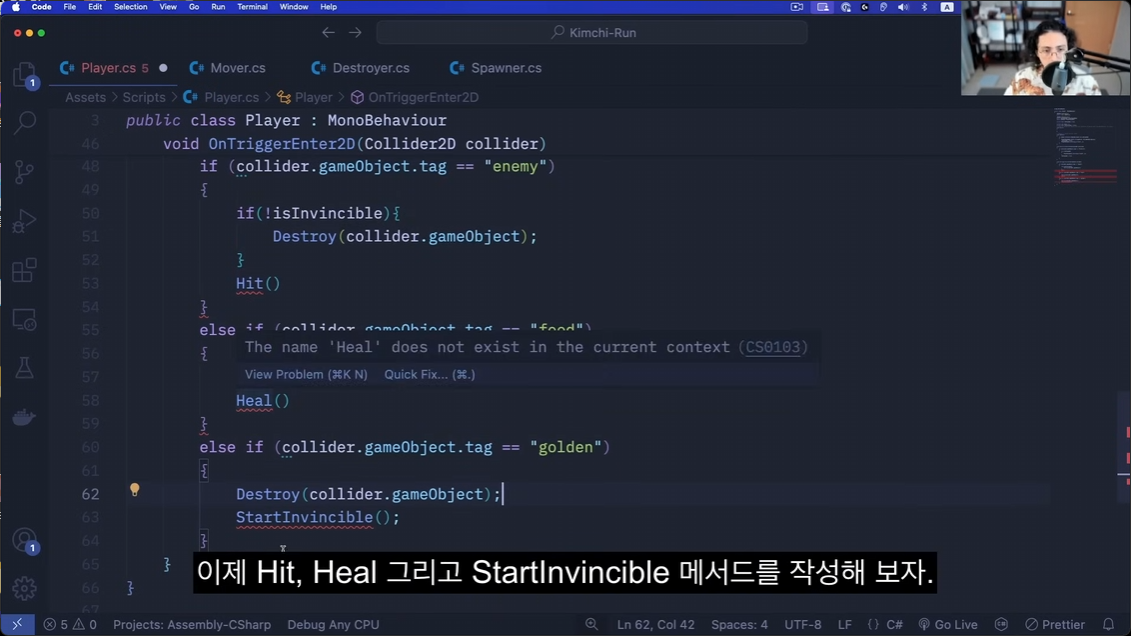Open the File menu
The width and height of the screenshot is (1131, 636).
(69, 6)
